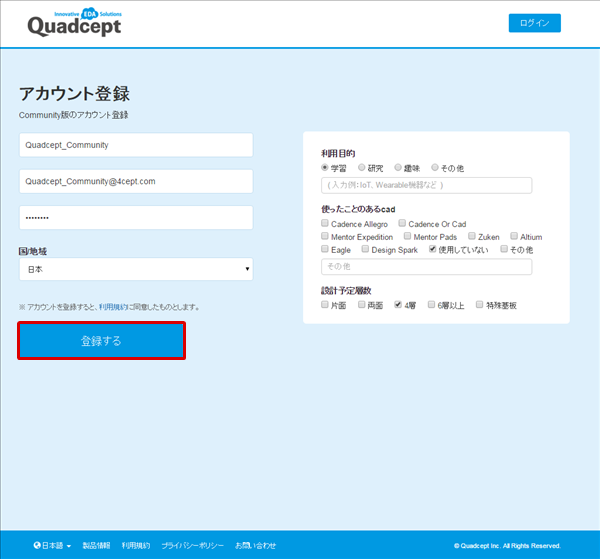Check the 6層以上 checkbox
Image resolution: width=600 pixels, height=559 pixels.
pyautogui.click(x=431, y=305)
